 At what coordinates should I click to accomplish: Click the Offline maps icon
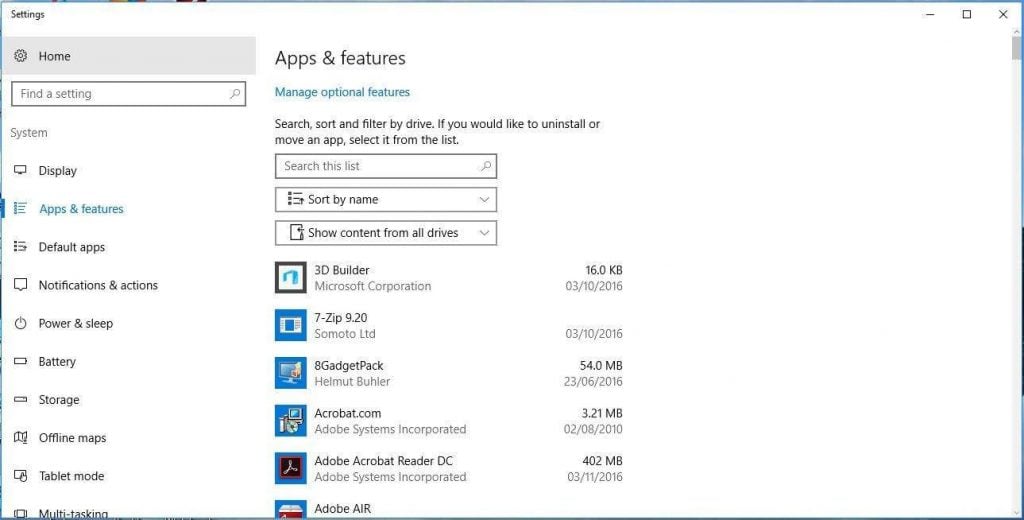20,438
